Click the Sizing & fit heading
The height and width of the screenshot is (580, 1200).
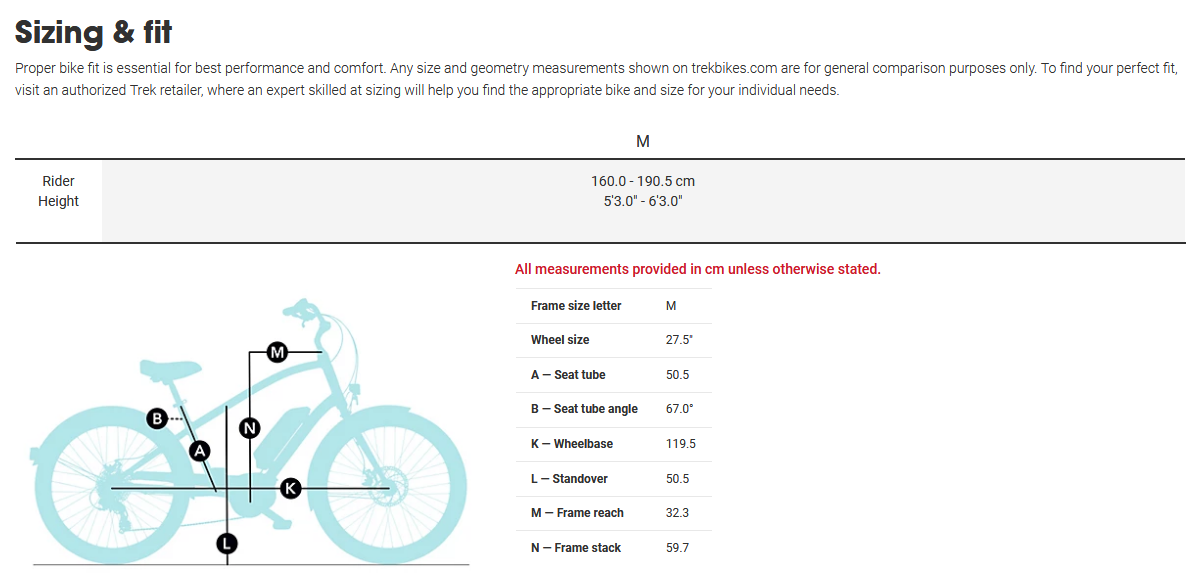pos(93,32)
